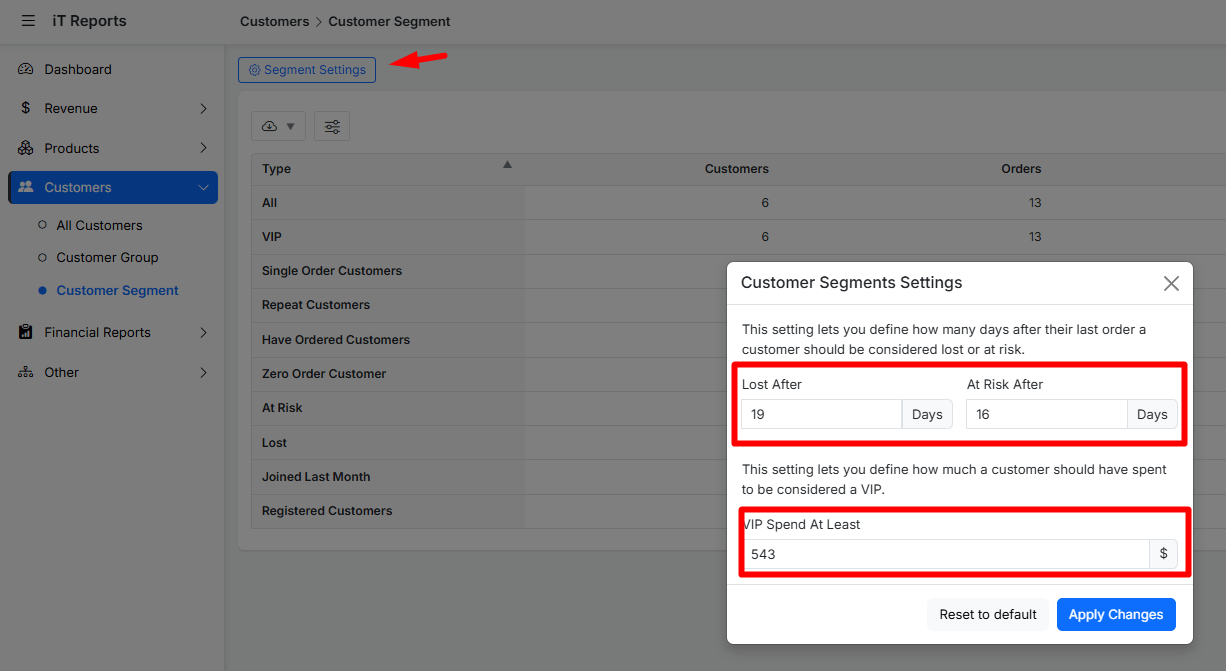
Task: Collapse the Customers menu section
Action: click(203, 187)
